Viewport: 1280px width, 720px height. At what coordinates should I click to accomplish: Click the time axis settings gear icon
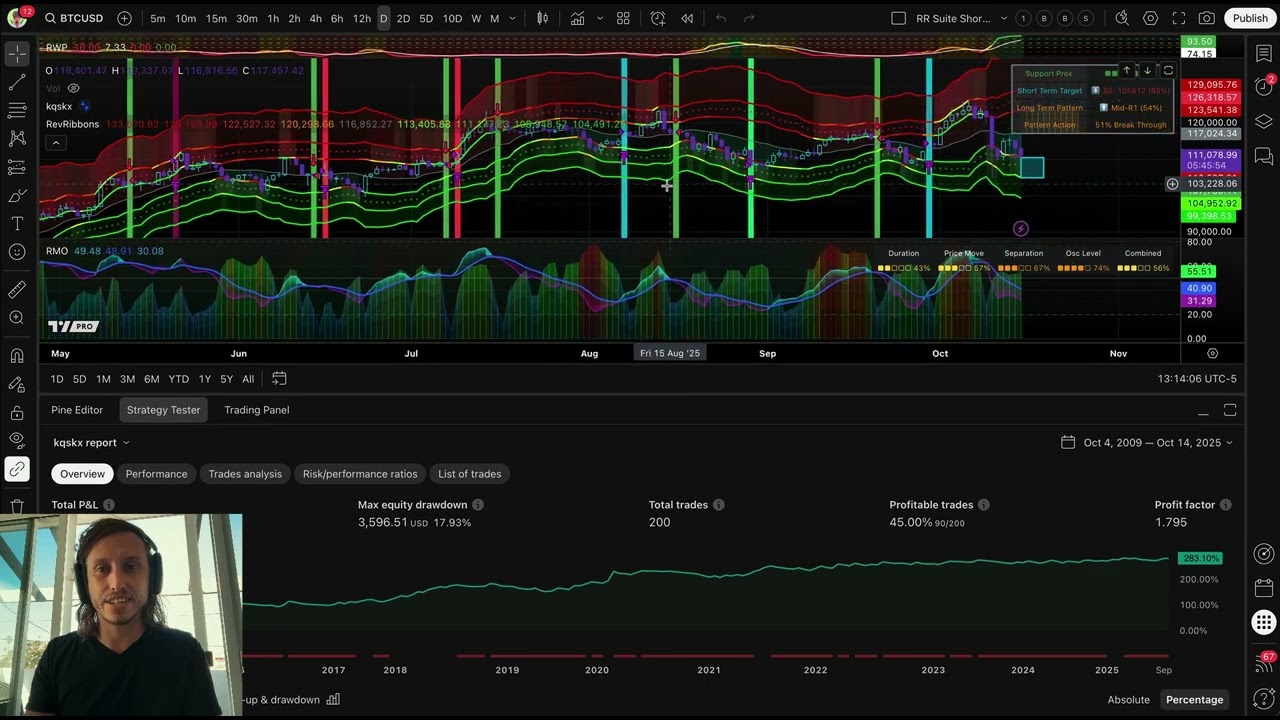[1212, 353]
